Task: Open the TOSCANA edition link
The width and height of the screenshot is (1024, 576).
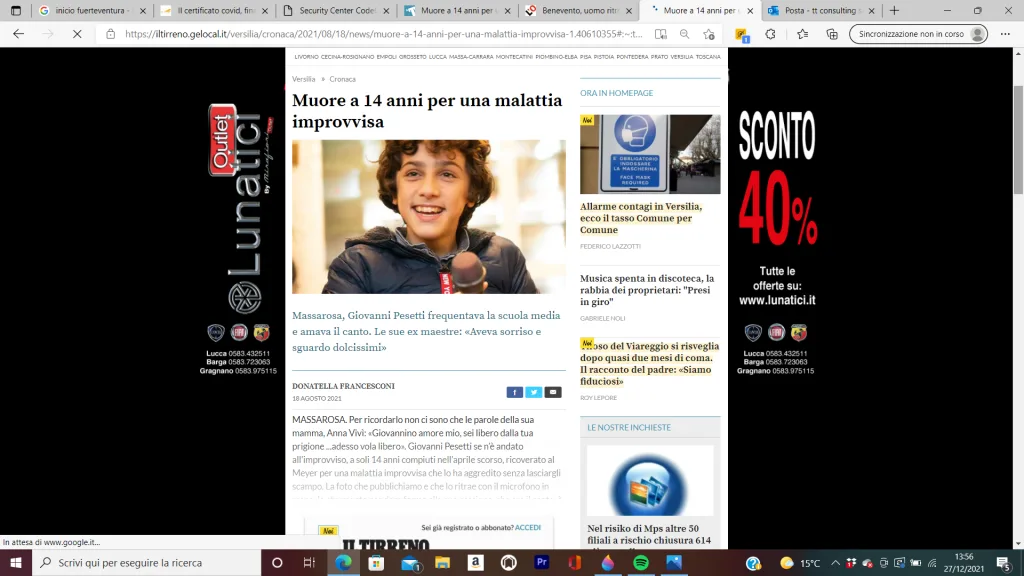Action: 708,57
